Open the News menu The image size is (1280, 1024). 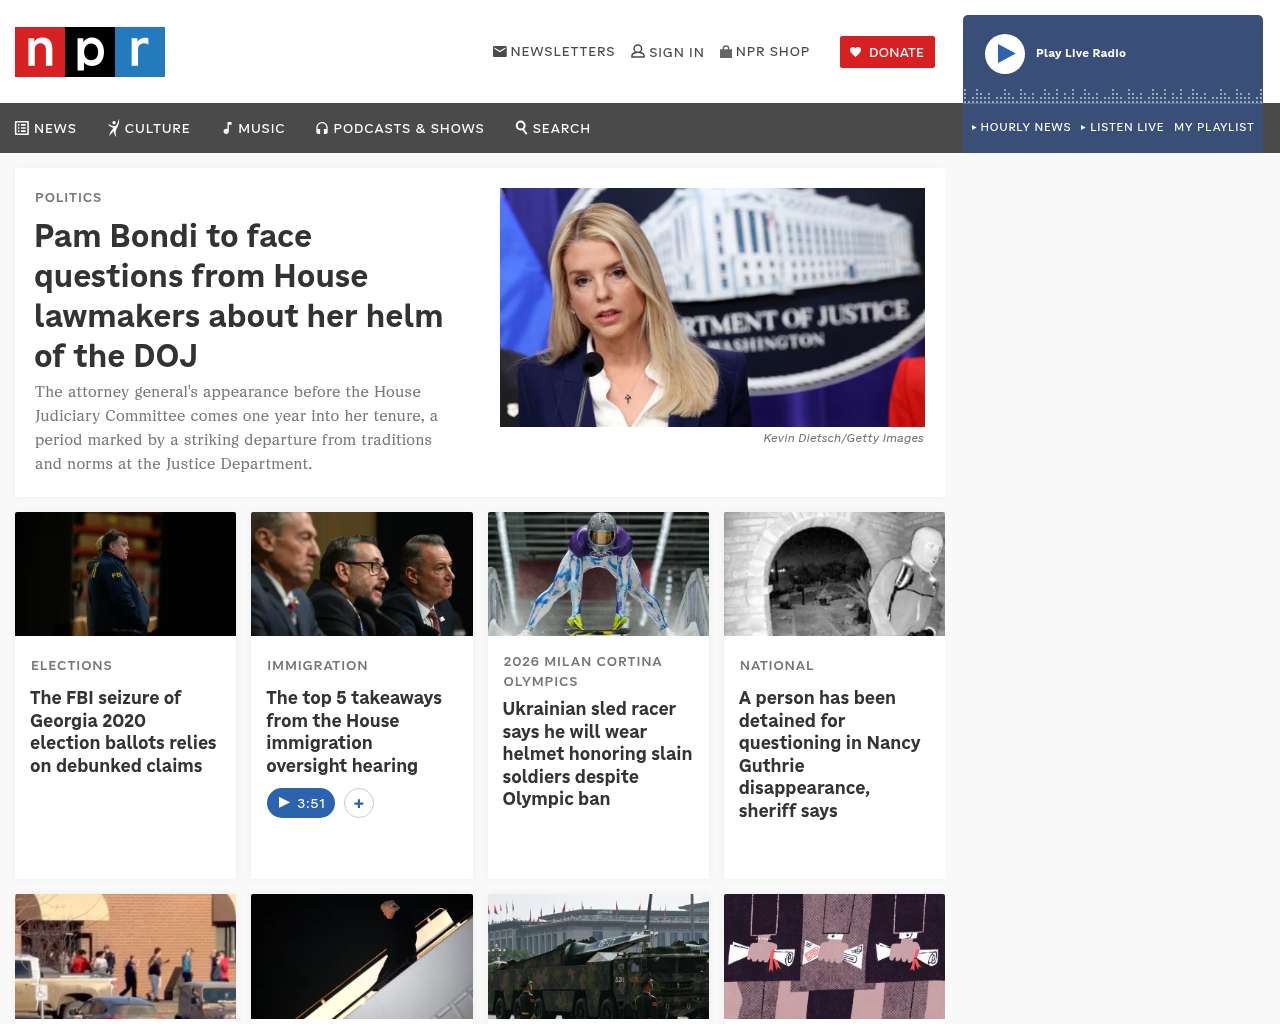click(46, 128)
